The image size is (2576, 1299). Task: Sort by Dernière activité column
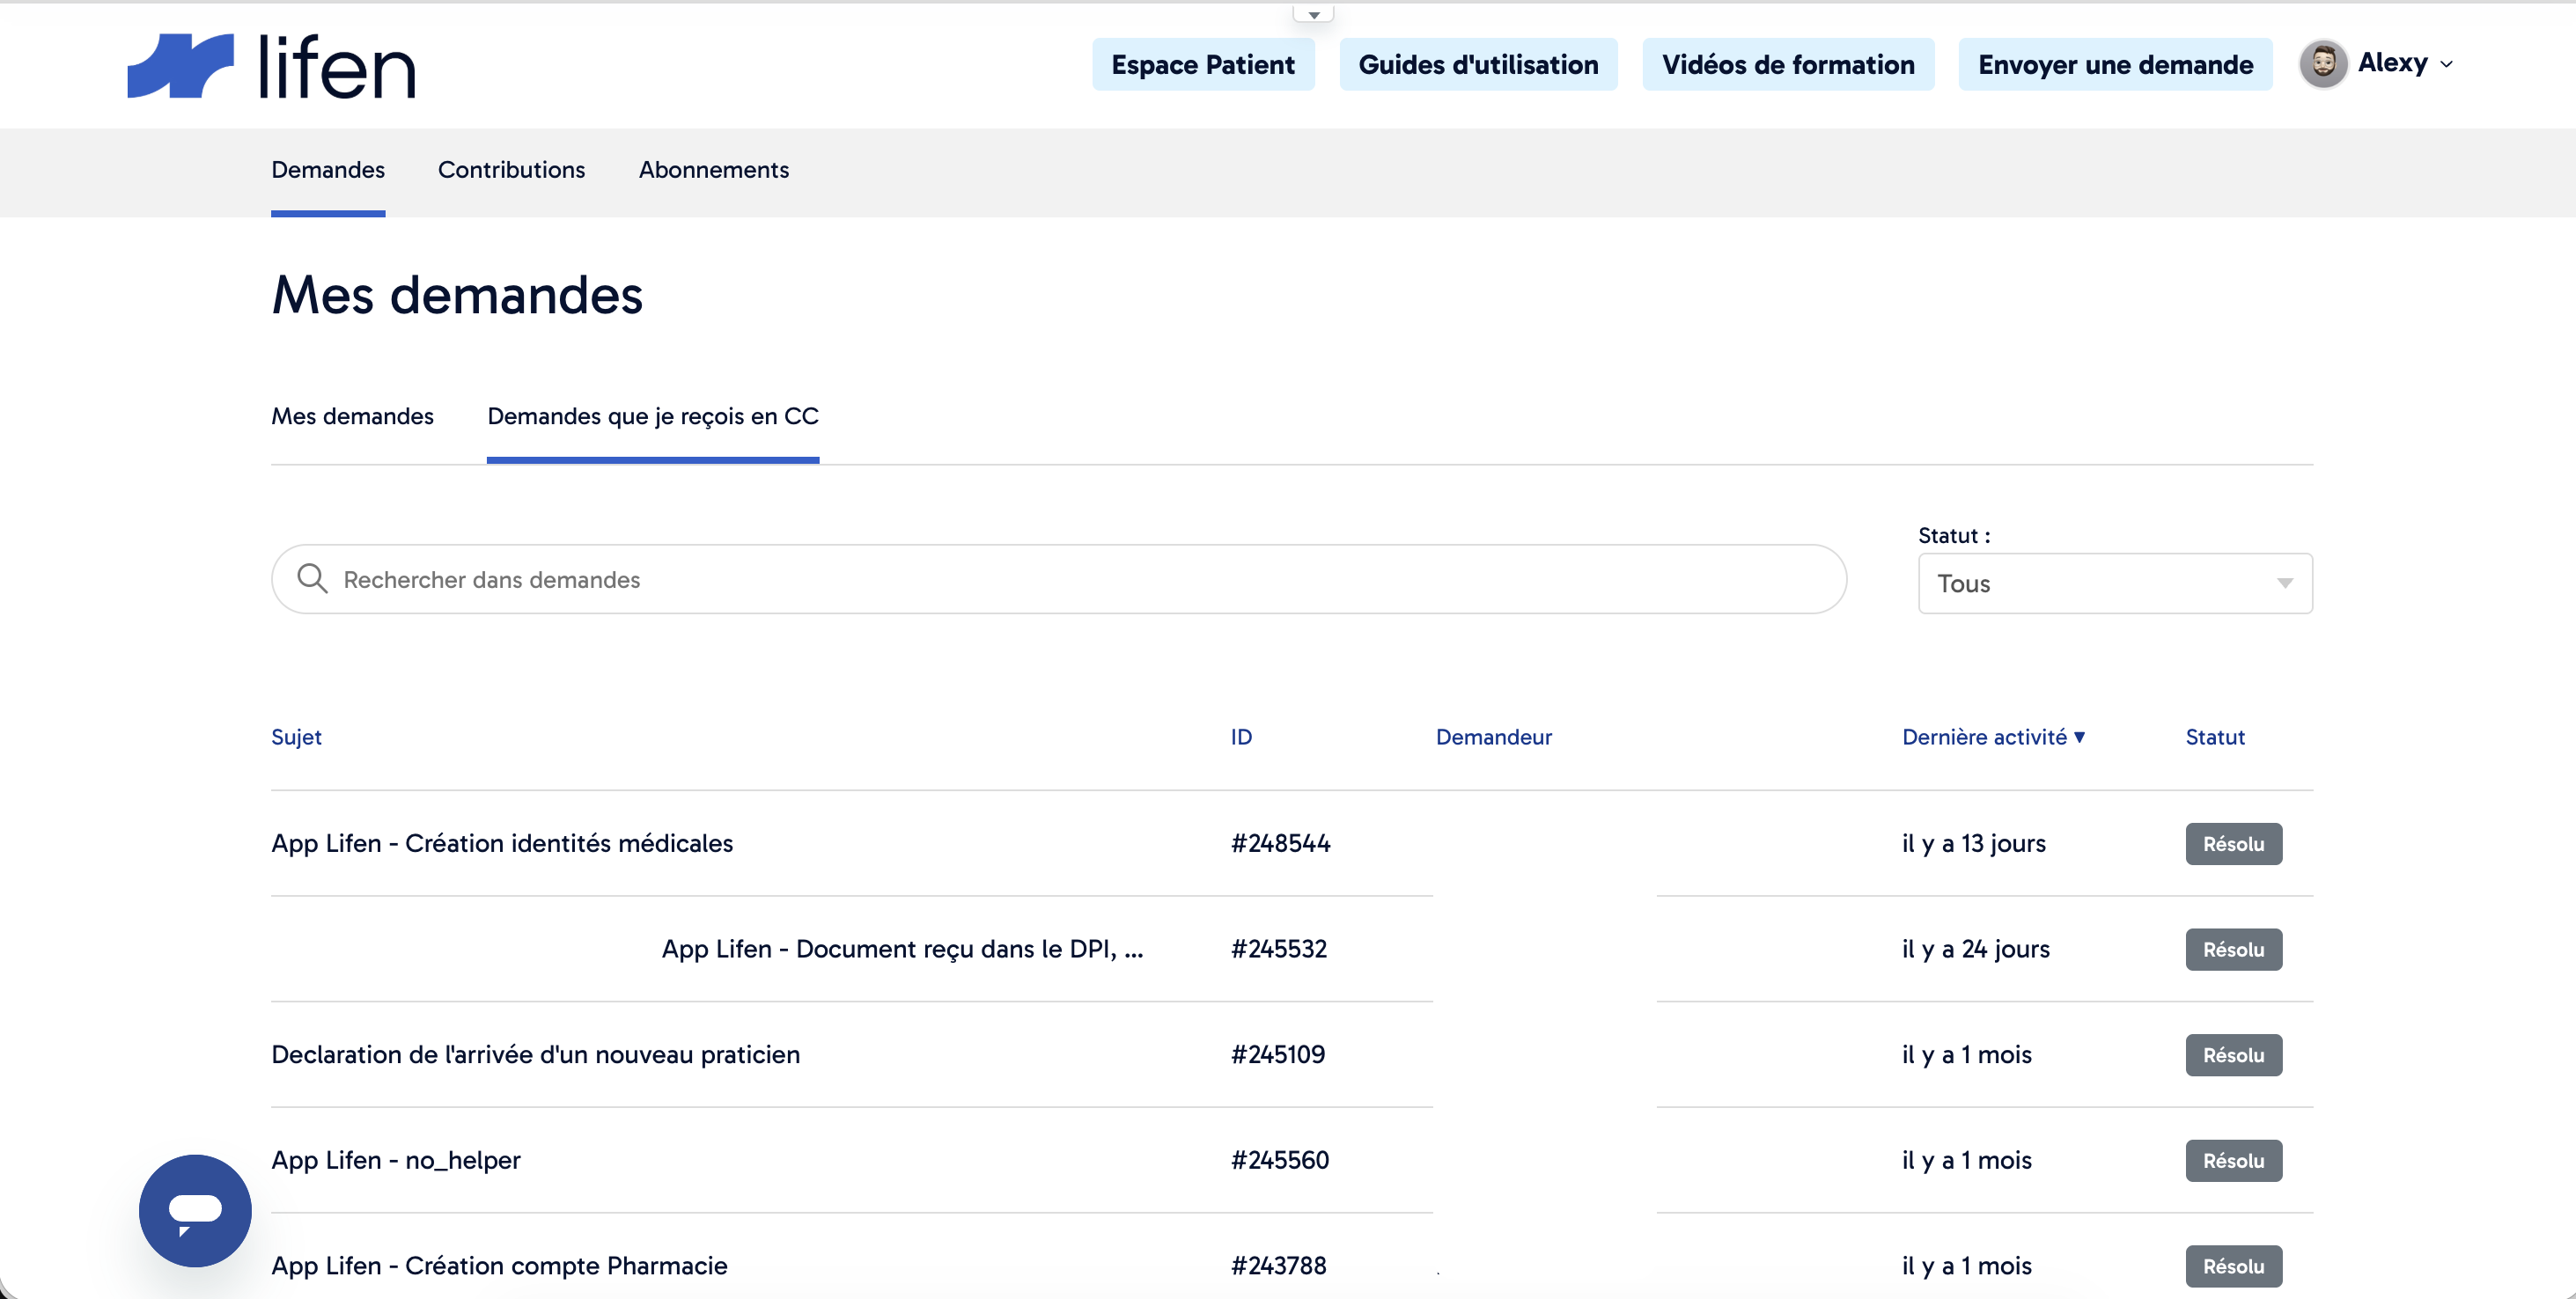point(1993,737)
